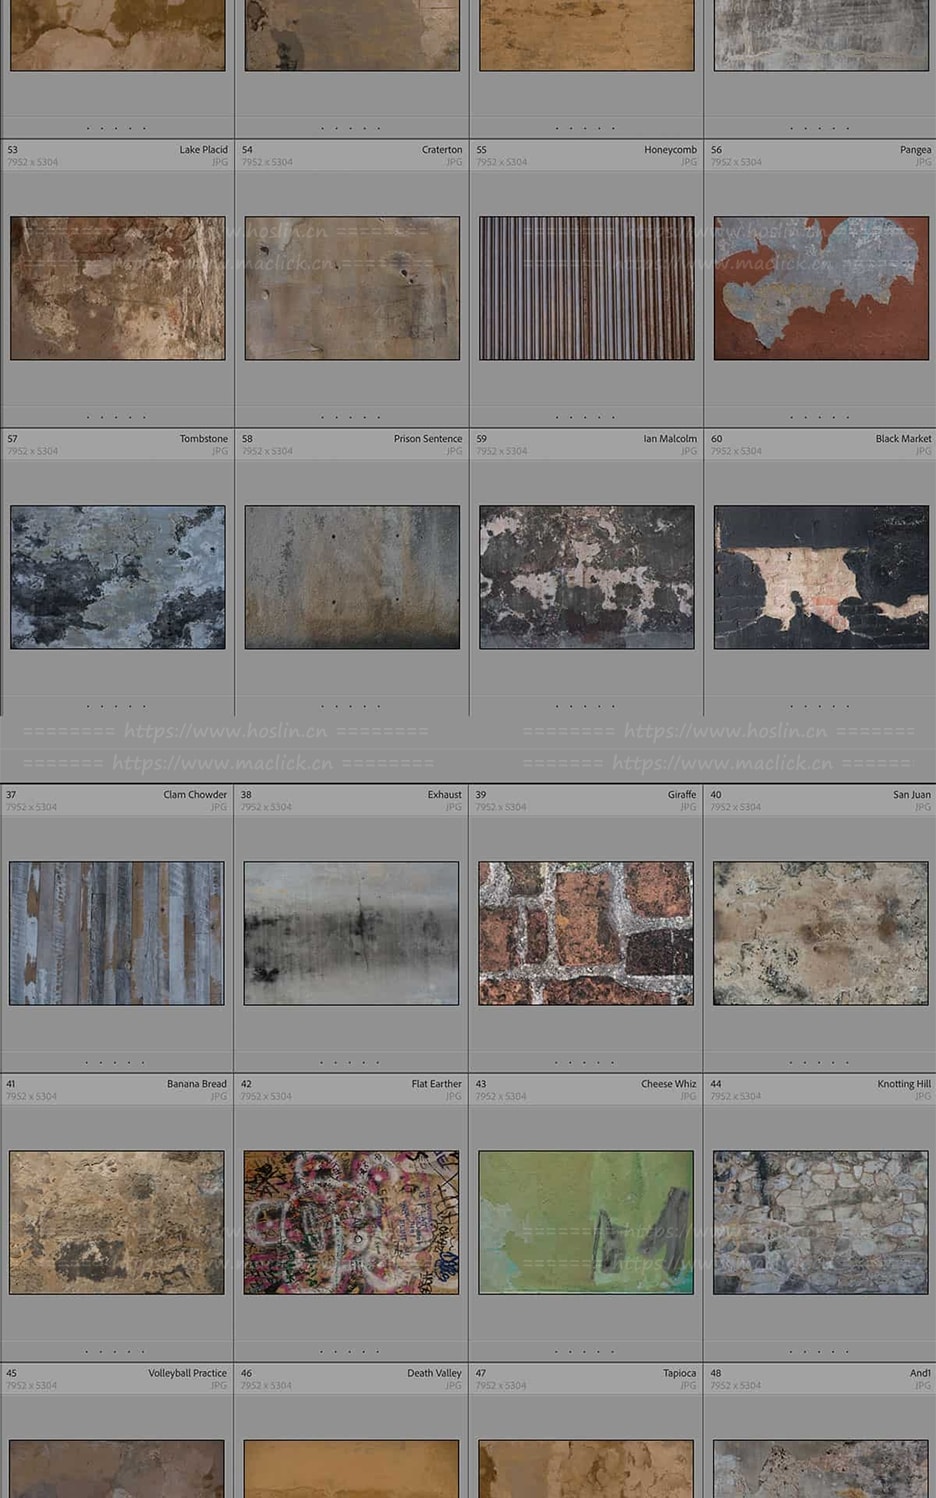The height and width of the screenshot is (1498, 936).
Task: Select the Tombstone texture thumbnail
Action: (x=118, y=577)
